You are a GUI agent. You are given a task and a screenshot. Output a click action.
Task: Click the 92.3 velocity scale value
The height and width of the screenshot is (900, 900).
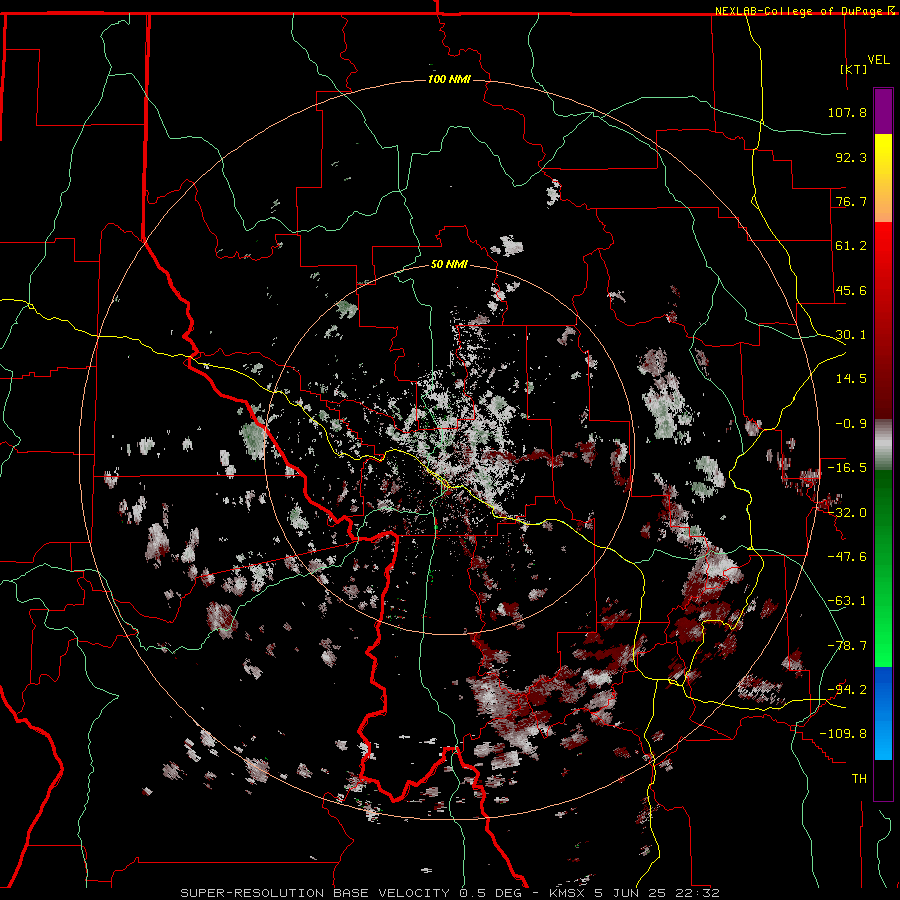(x=851, y=157)
